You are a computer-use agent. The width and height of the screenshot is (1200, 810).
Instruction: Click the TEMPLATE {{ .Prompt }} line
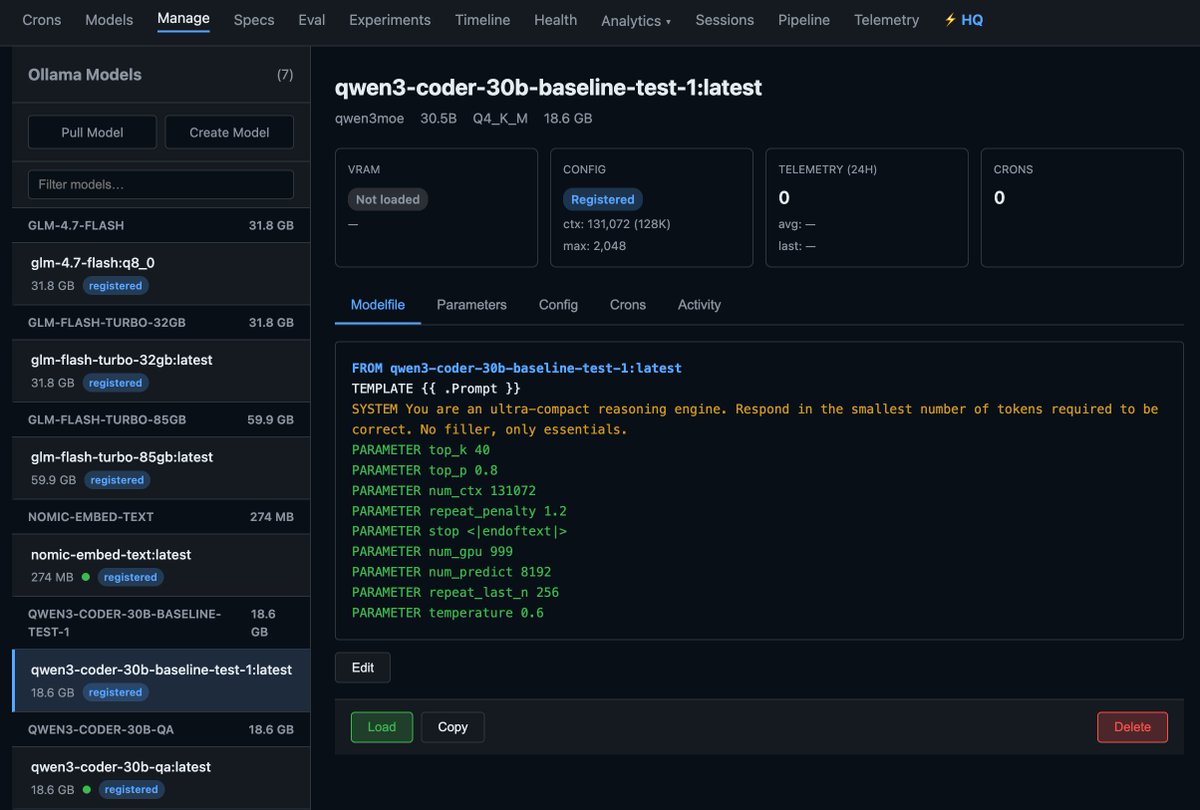click(x=436, y=388)
